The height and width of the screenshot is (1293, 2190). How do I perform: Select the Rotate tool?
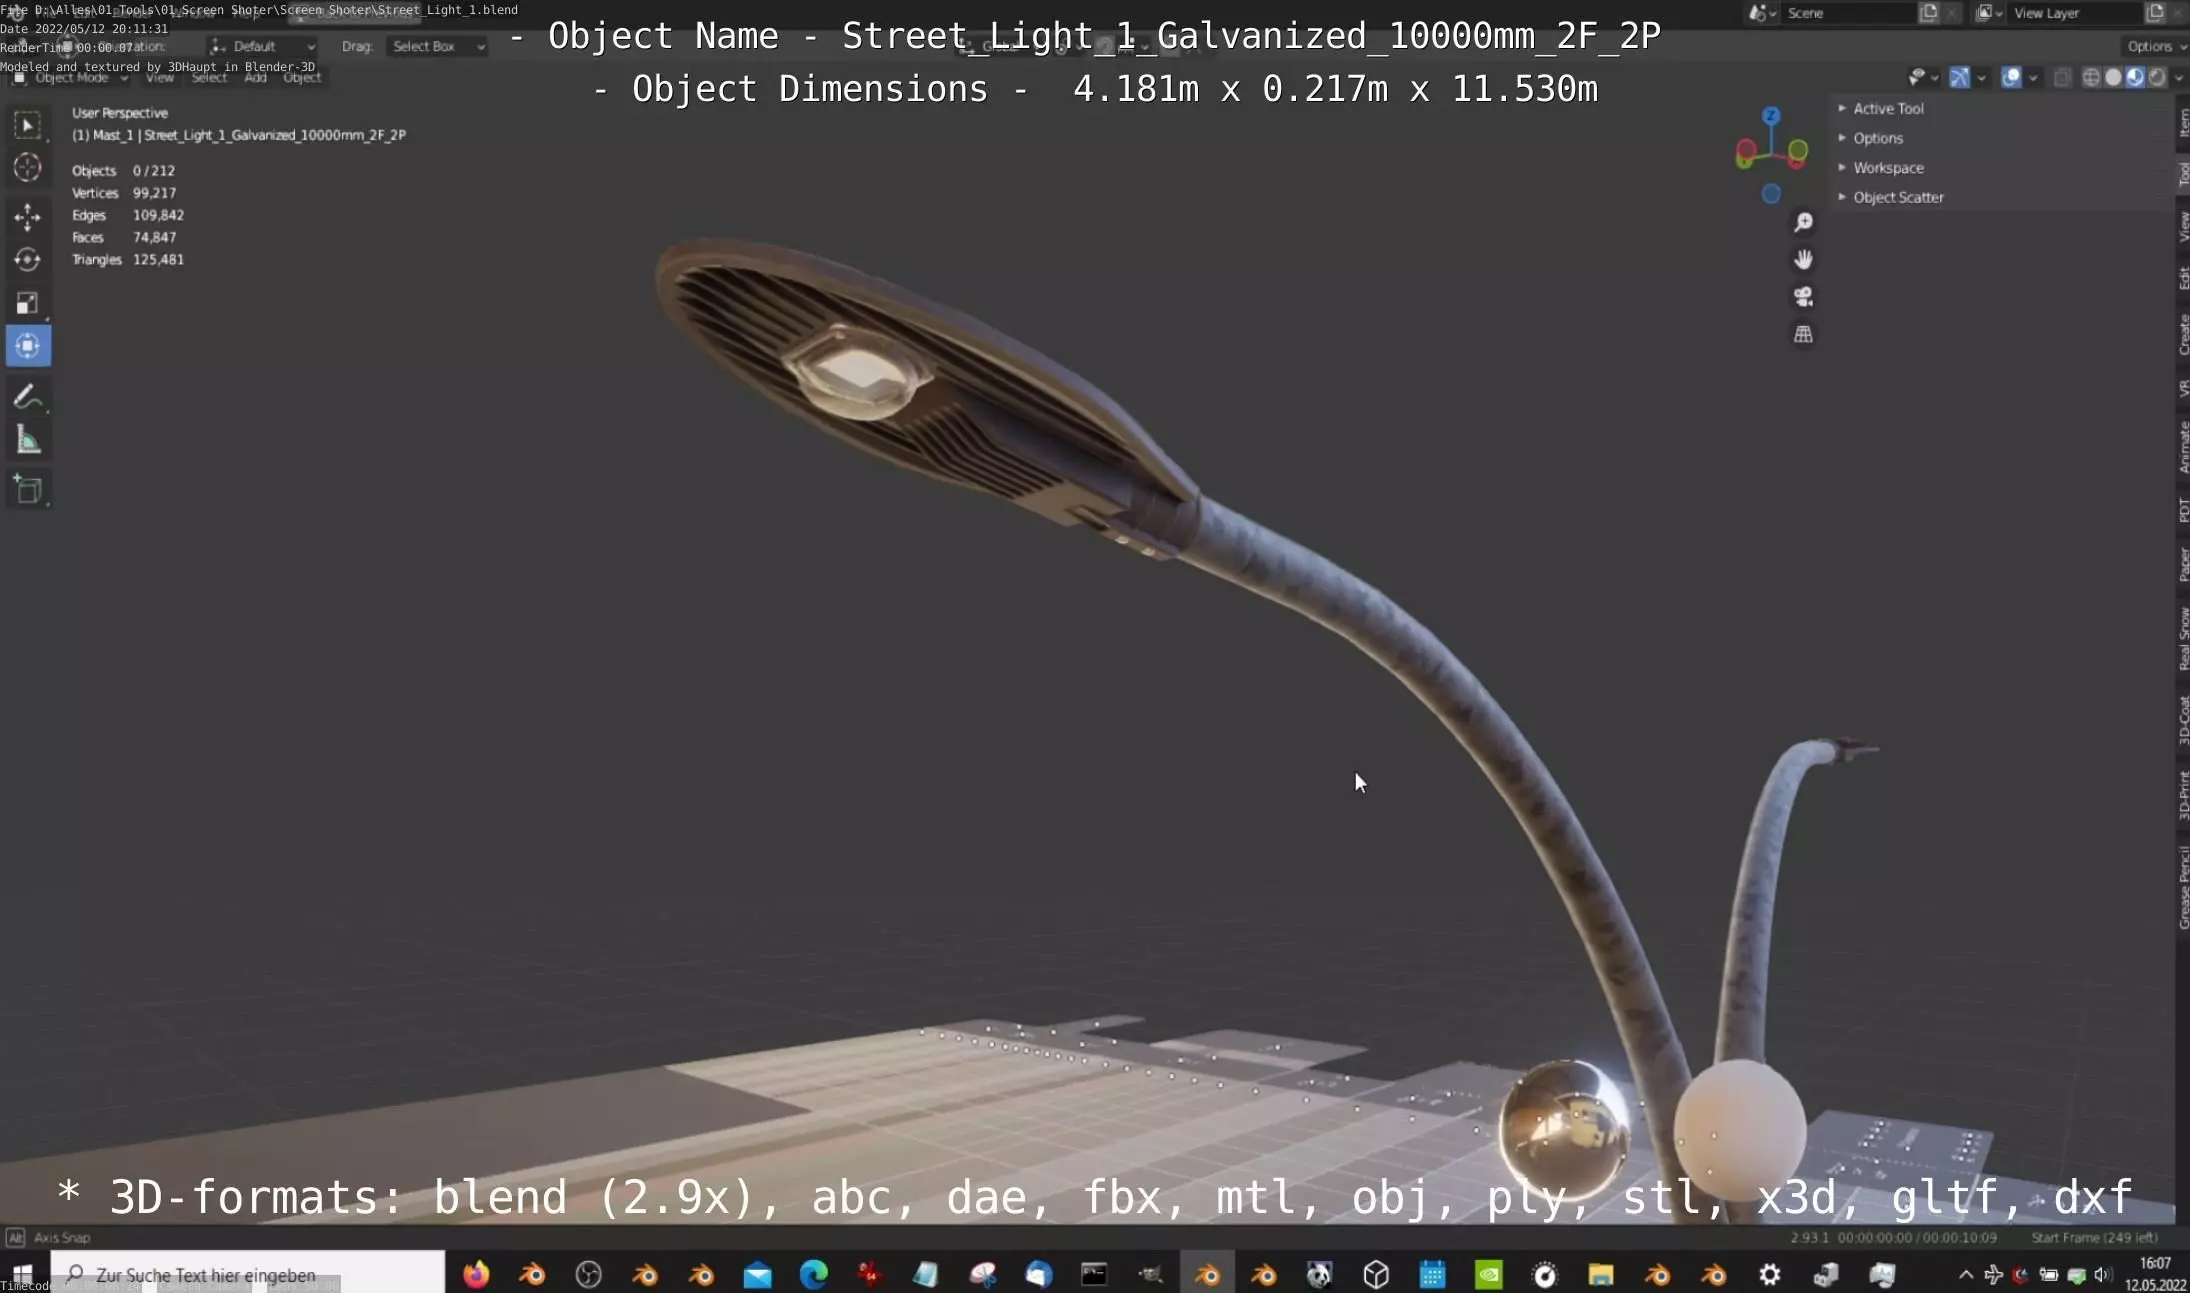pos(27,260)
